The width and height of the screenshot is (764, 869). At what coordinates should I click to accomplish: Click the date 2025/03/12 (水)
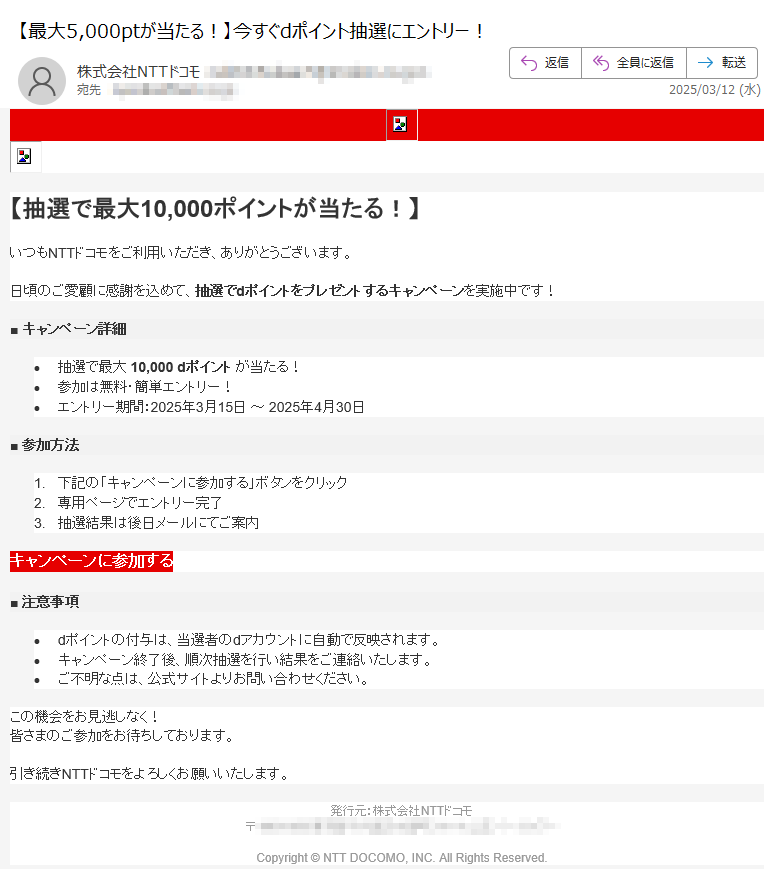(x=715, y=90)
